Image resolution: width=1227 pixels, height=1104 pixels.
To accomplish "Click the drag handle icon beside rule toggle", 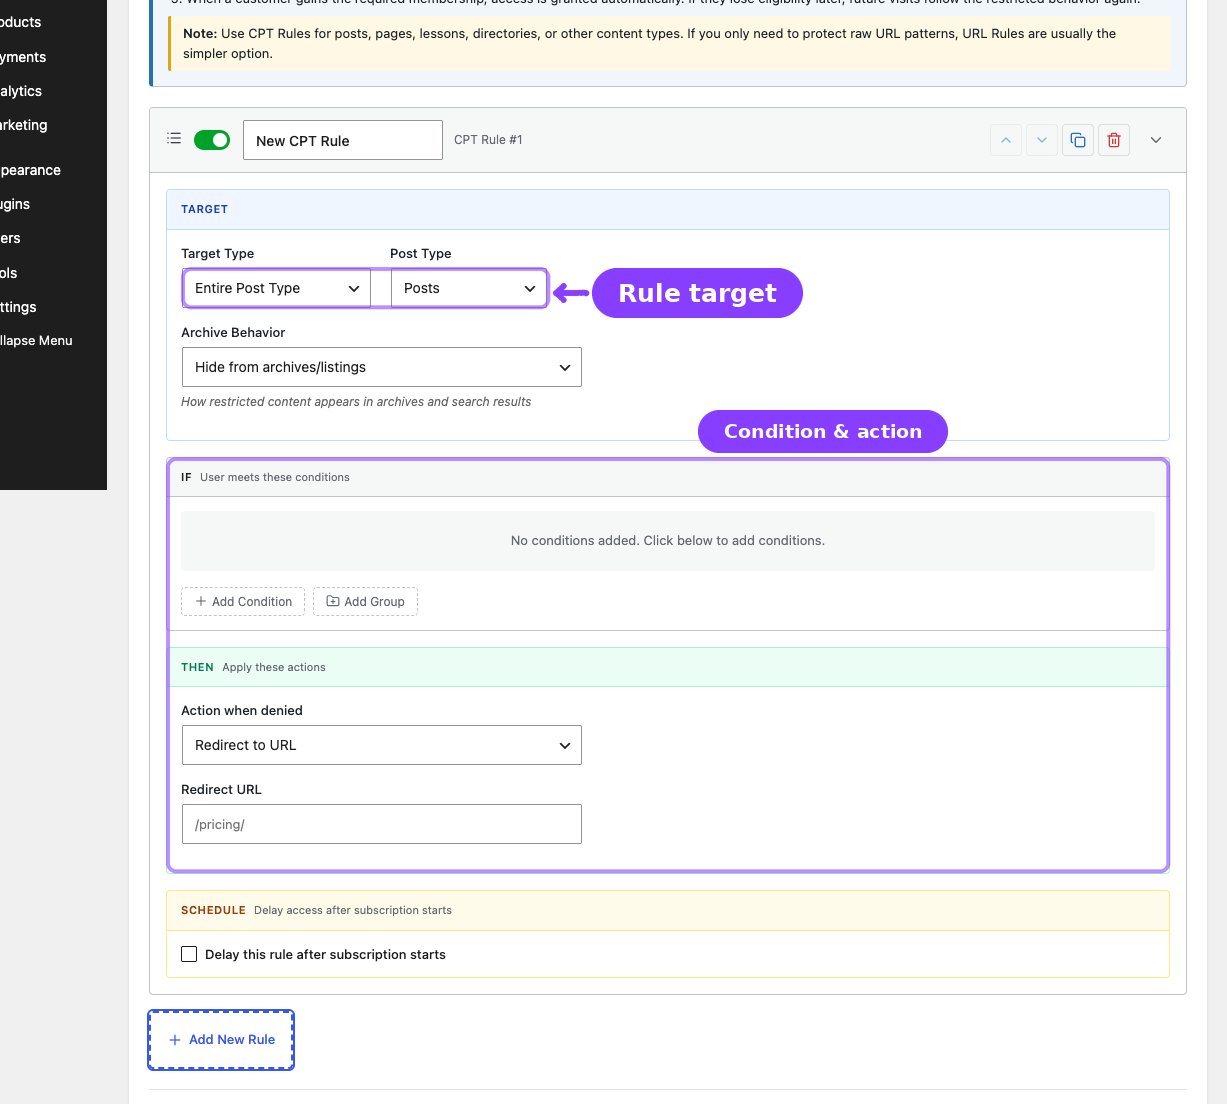I will click(174, 139).
